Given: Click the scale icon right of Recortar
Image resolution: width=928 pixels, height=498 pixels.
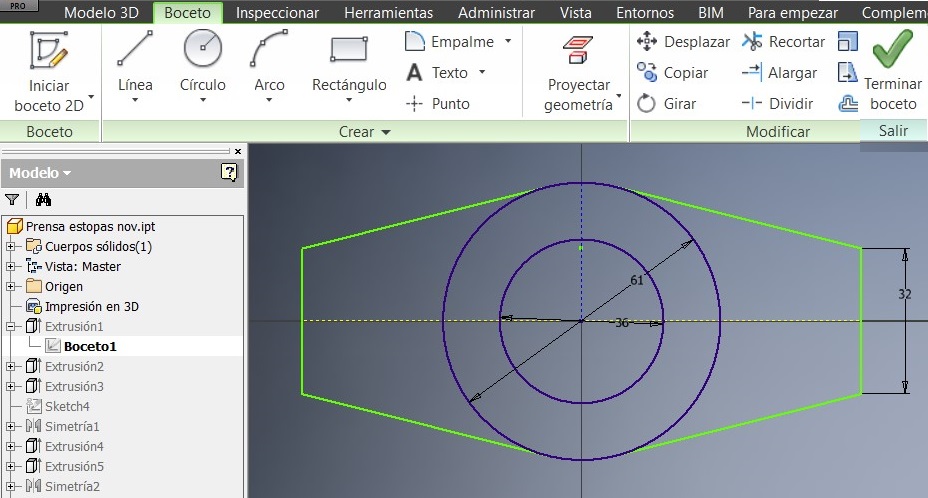Looking at the screenshot, I should tap(848, 41).
